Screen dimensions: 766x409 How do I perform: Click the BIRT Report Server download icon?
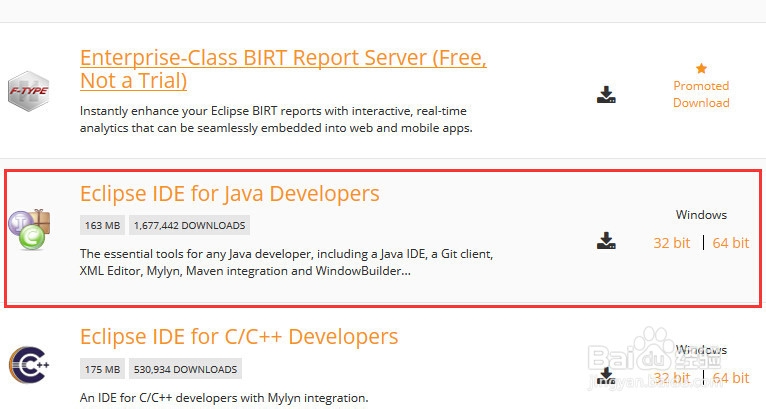(x=606, y=95)
